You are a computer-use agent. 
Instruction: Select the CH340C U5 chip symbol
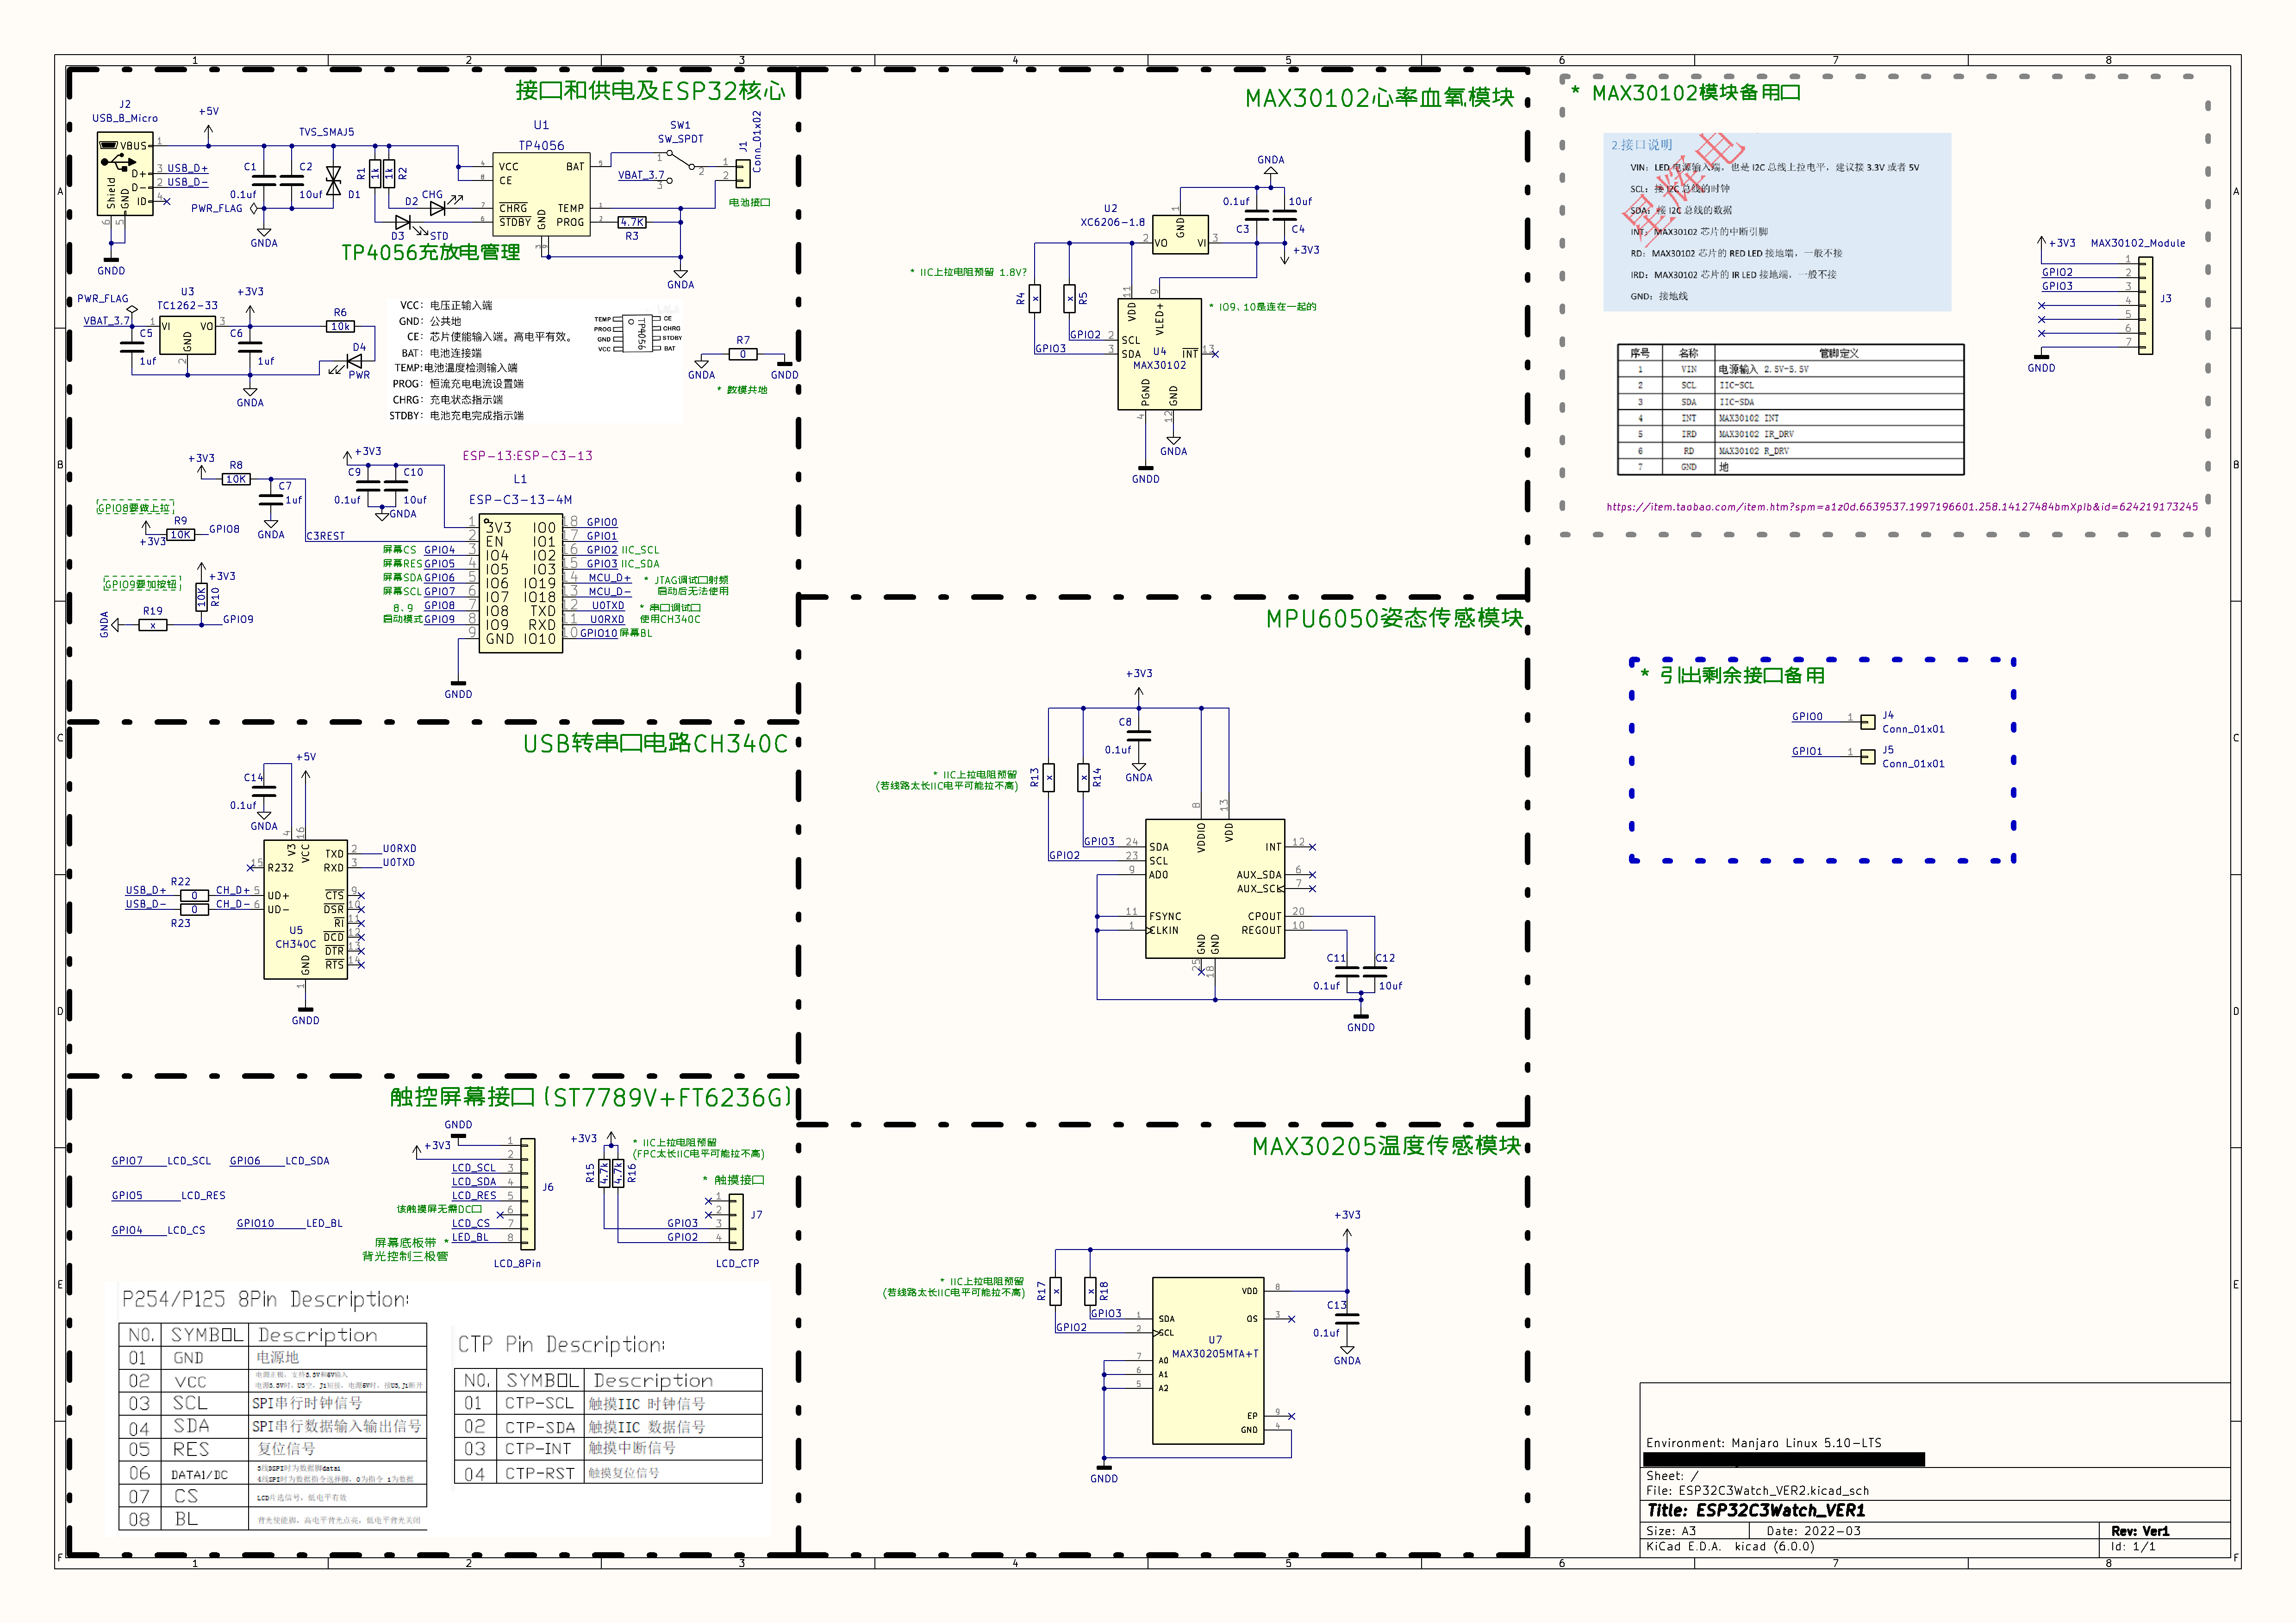click(305, 909)
